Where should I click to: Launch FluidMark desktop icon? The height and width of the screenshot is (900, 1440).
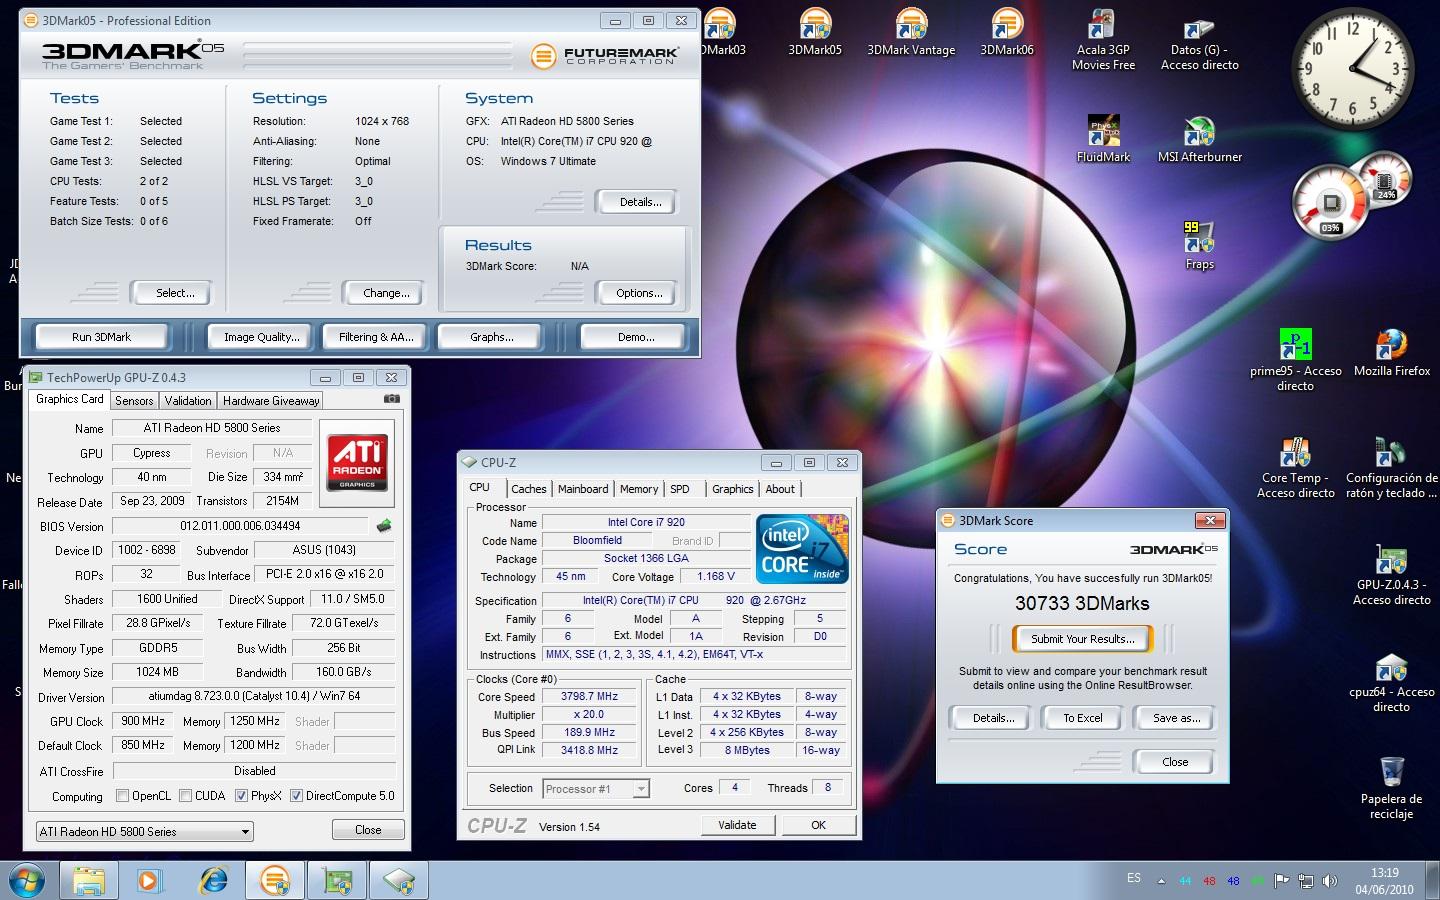tap(1103, 140)
